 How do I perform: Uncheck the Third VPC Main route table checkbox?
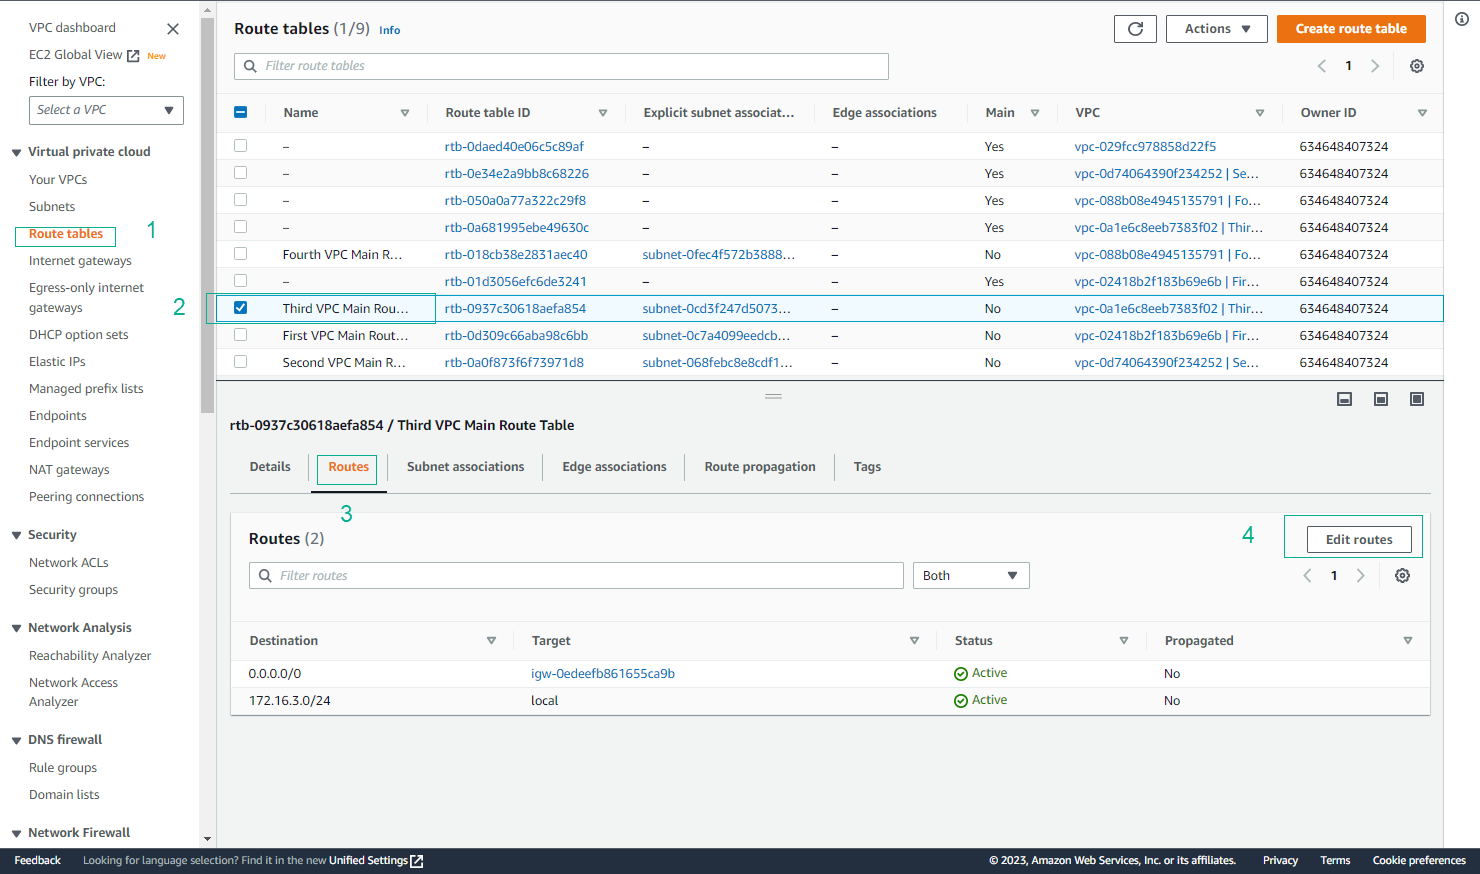click(240, 308)
